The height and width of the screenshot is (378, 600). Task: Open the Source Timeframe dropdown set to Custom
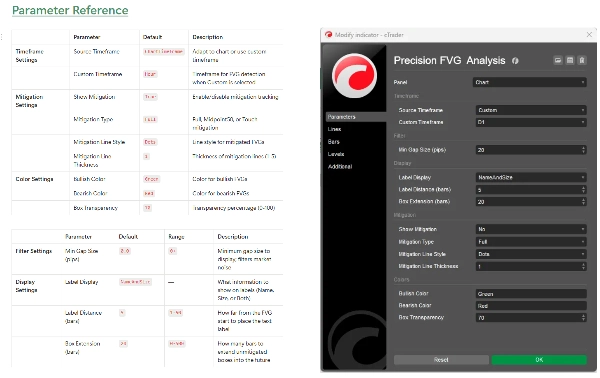pyautogui.click(x=531, y=110)
